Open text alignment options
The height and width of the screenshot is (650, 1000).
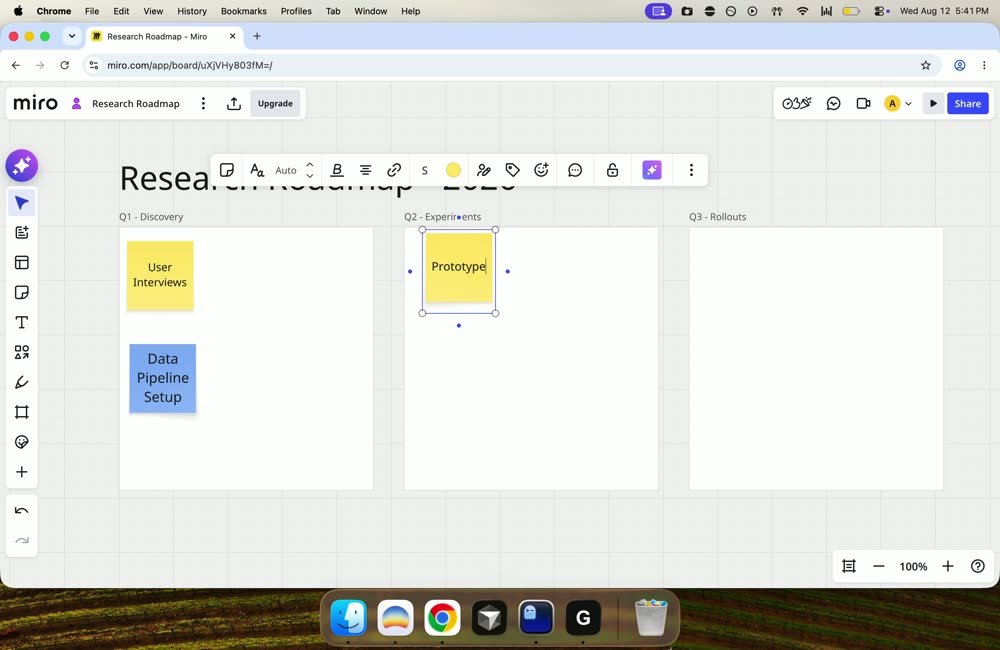[x=365, y=170]
